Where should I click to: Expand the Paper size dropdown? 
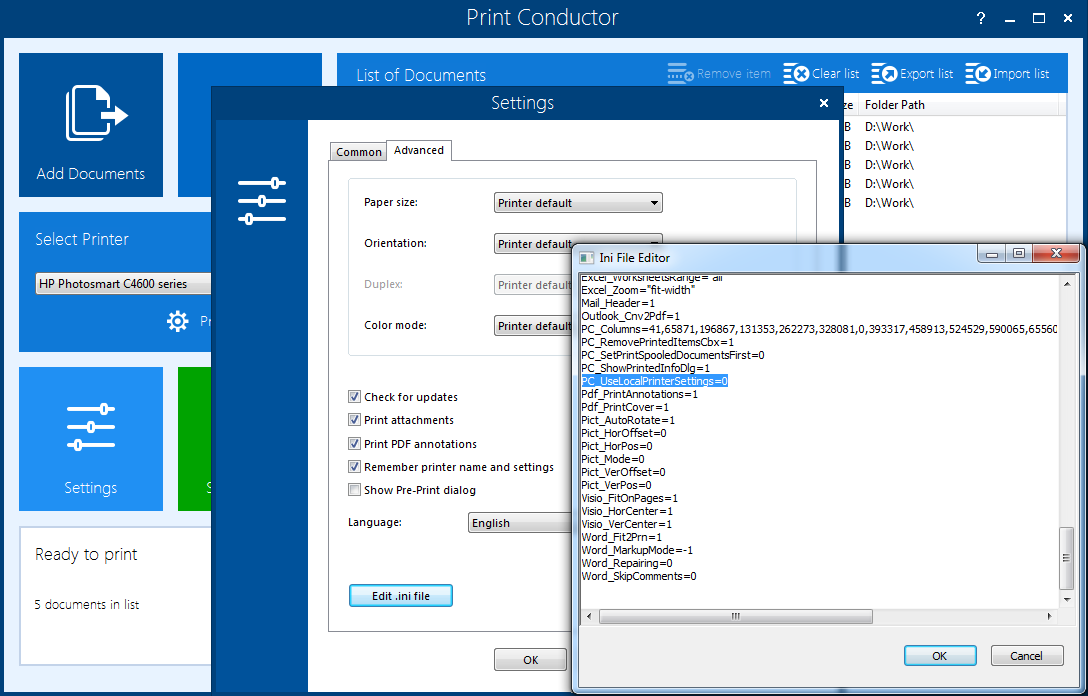pos(578,203)
